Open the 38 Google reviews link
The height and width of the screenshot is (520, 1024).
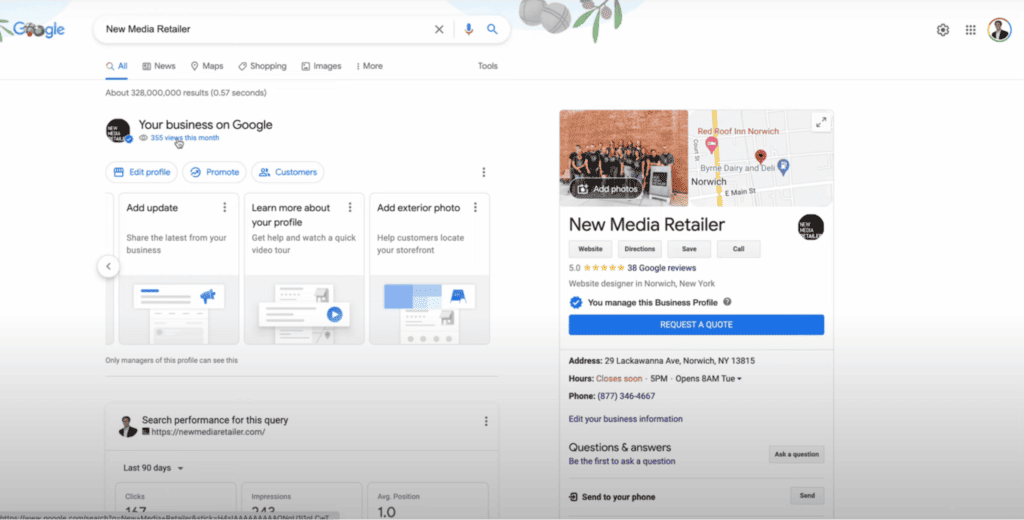pos(662,268)
